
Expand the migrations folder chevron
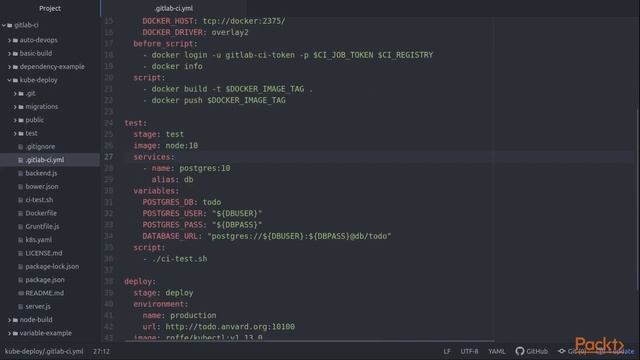[15, 107]
